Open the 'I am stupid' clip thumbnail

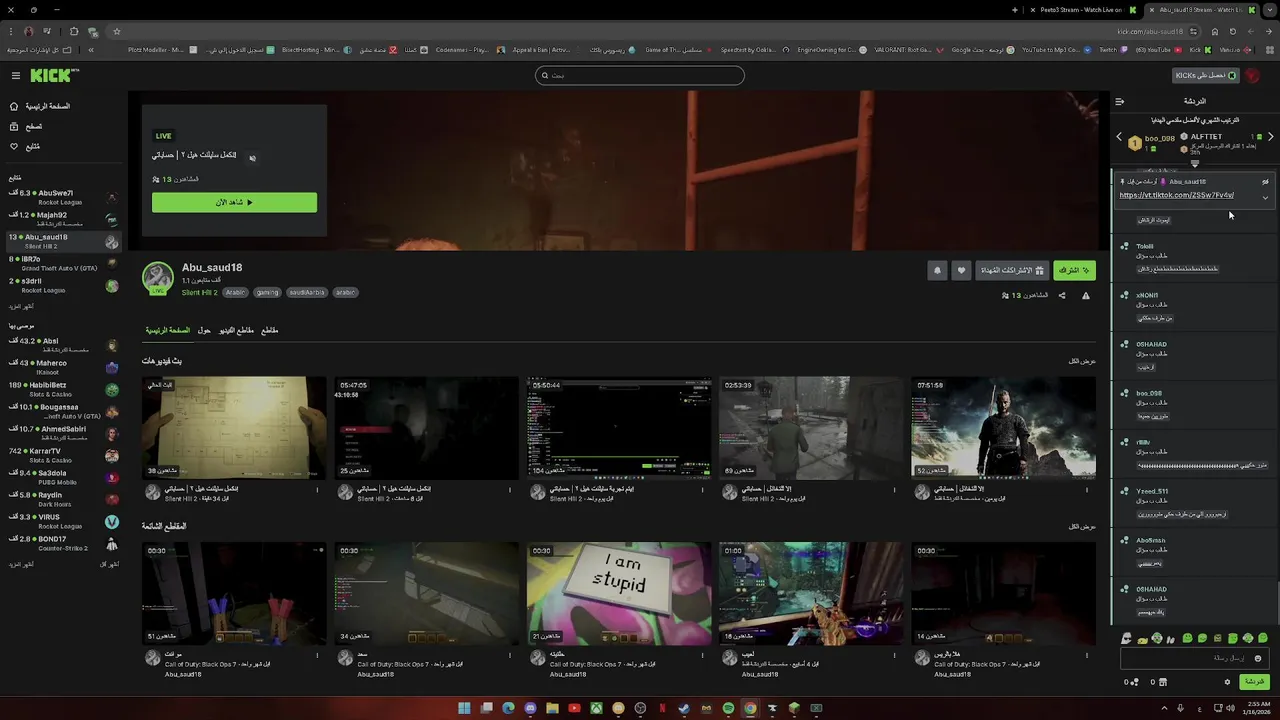tap(619, 593)
